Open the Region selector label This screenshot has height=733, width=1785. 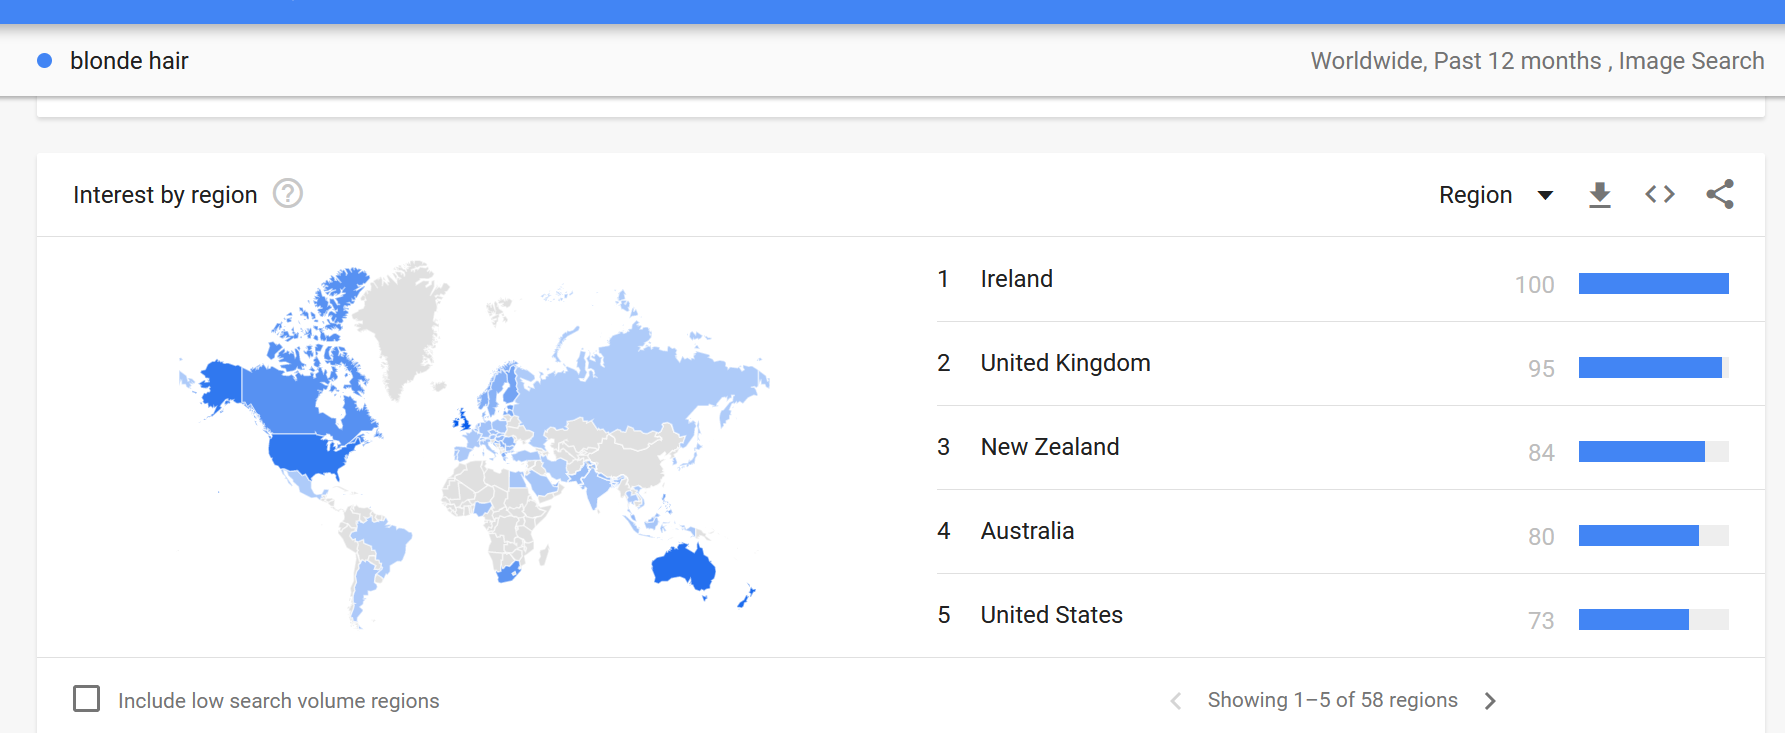(x=1475, y=195)
